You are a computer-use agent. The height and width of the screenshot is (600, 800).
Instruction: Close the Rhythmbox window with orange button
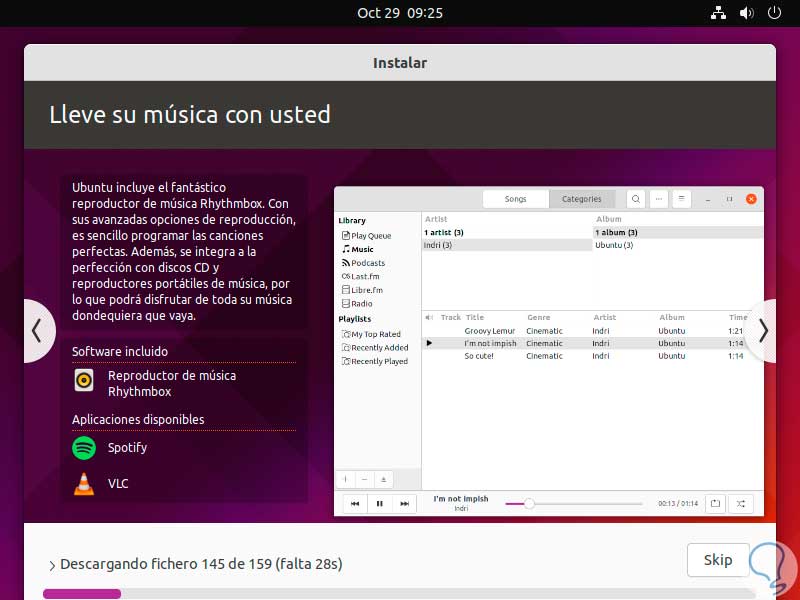click(x=751, y=199)
